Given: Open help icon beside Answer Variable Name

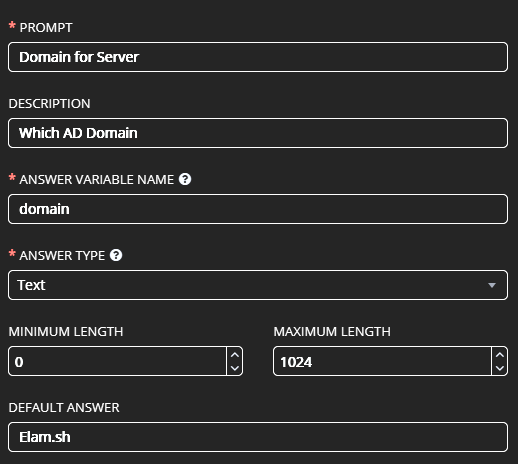Looking at the screenshot, I should coord(185,179).
